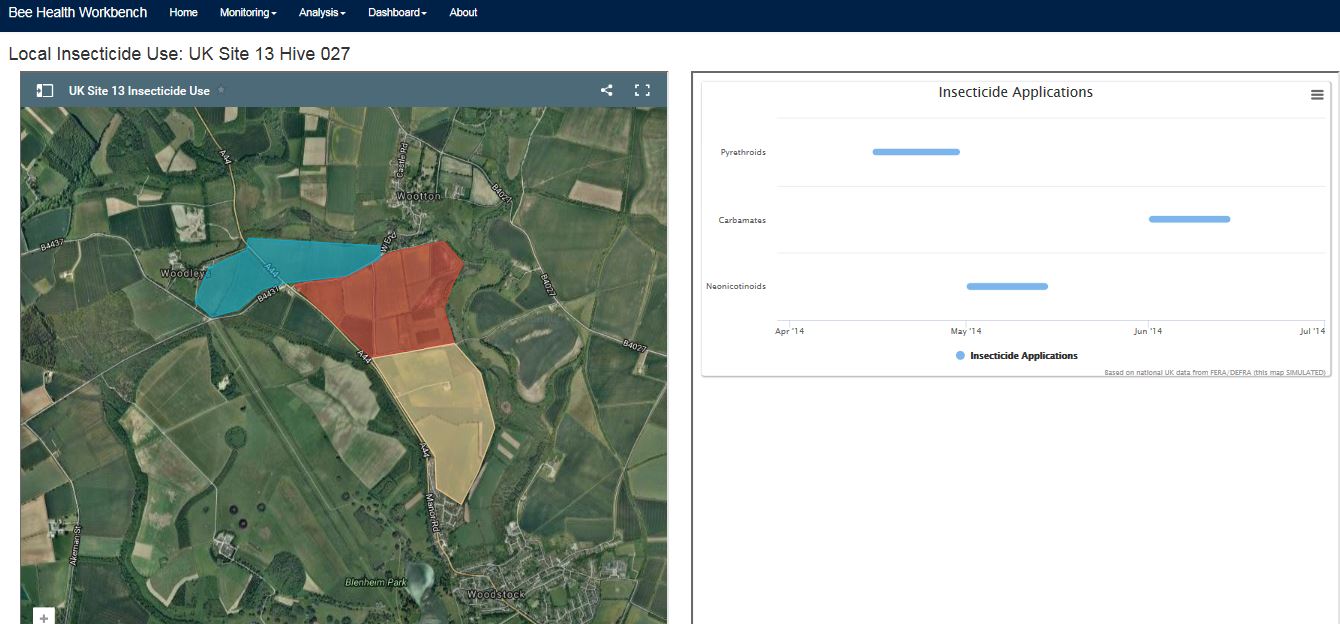Click the May '14 axis tick label
The width and height of the screenshot is (1340, 624).
[966, 331]
